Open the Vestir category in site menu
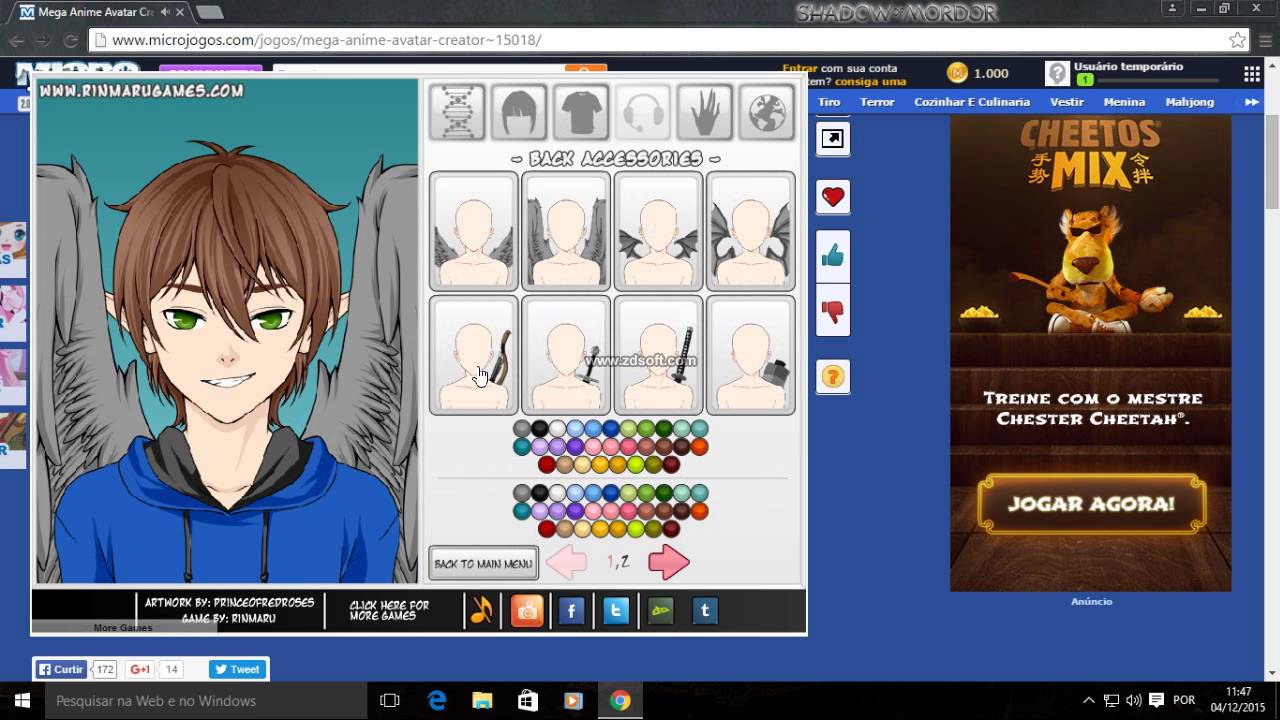 click(1067, 102)
